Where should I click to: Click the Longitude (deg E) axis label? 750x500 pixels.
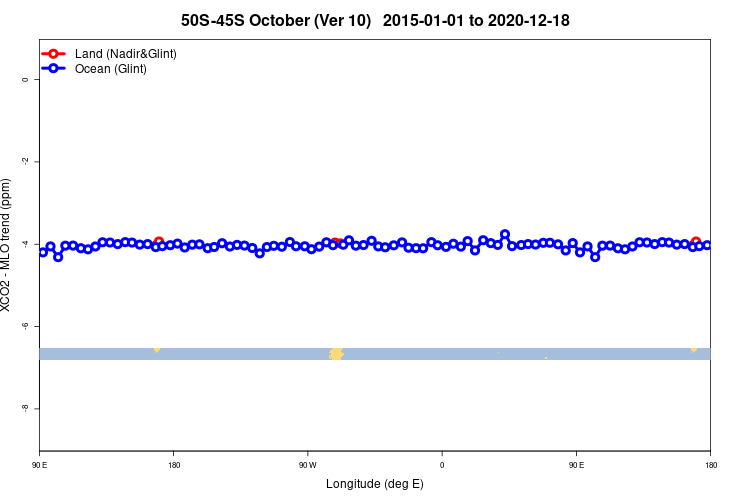coord(375,484)
